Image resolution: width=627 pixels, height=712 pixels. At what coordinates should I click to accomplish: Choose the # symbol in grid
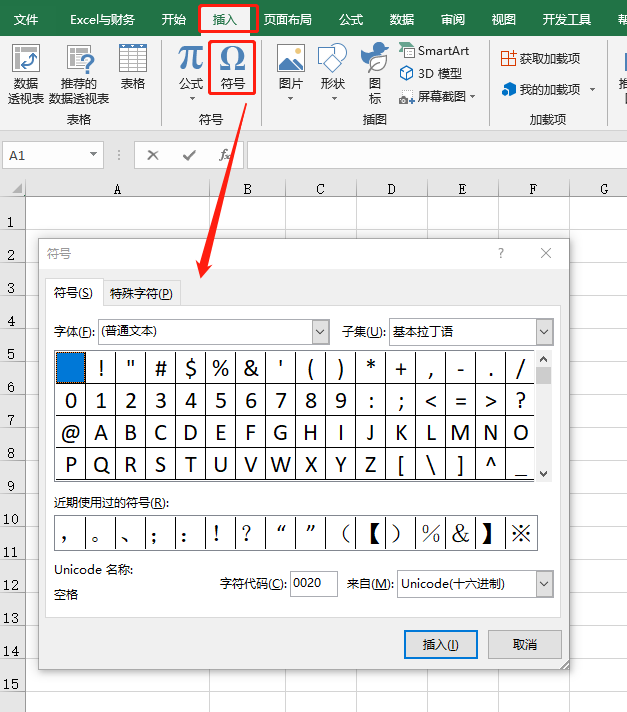tap(161, 368)
